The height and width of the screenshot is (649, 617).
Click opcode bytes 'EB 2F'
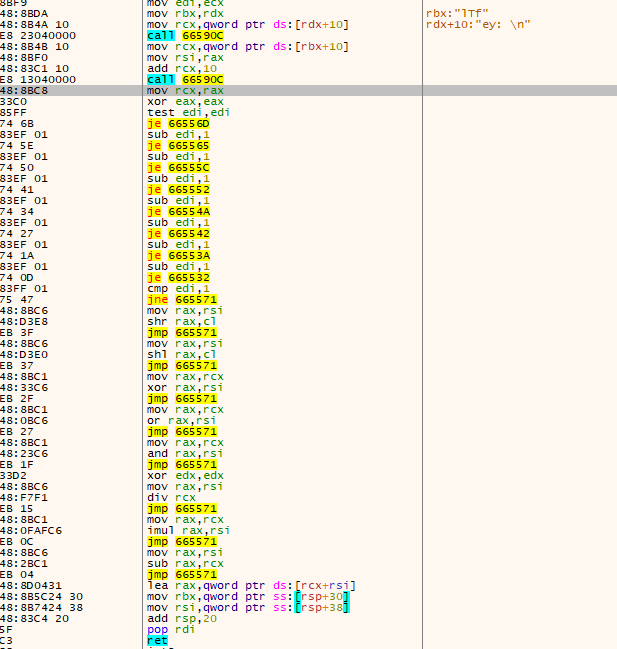coord(17,399)
